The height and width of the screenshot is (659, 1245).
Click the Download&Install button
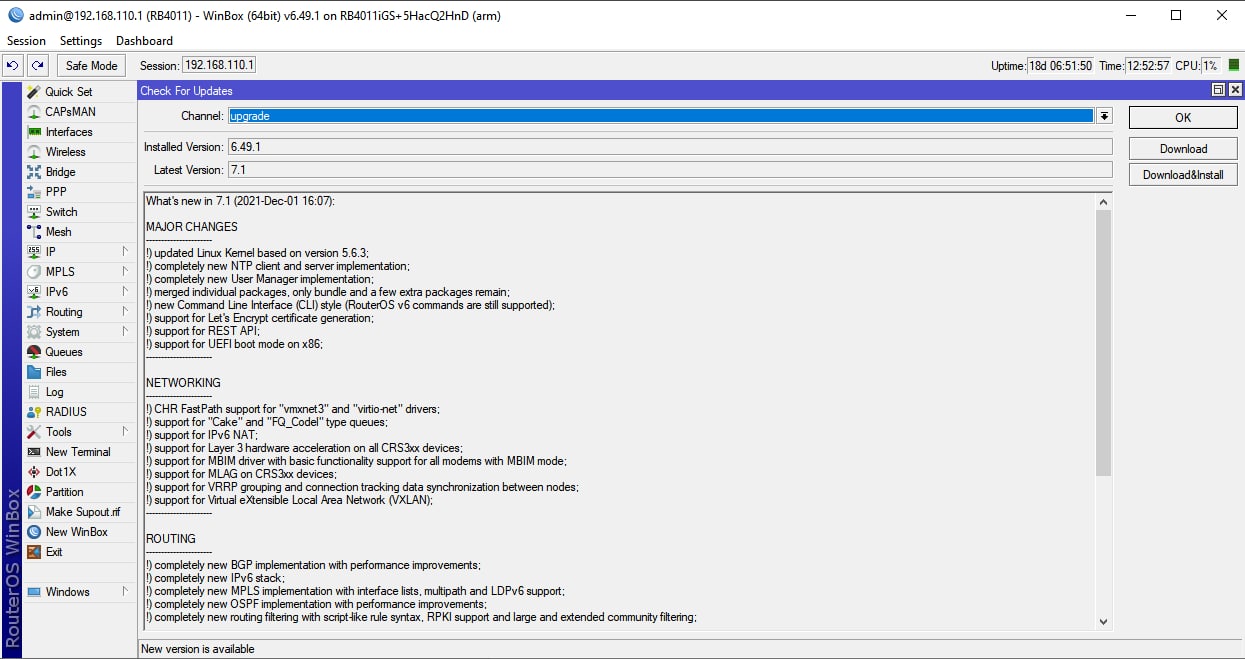click(1183, 175)
